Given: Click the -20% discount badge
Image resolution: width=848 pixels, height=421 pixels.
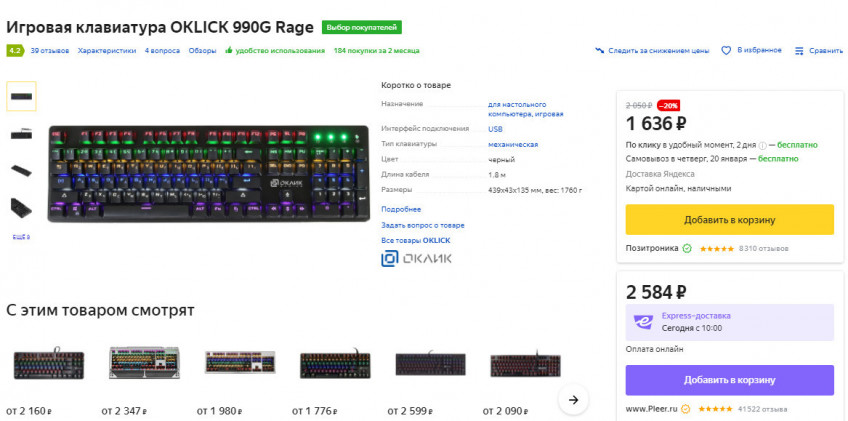Looking at the screenshot, I should tap(668, 106).
